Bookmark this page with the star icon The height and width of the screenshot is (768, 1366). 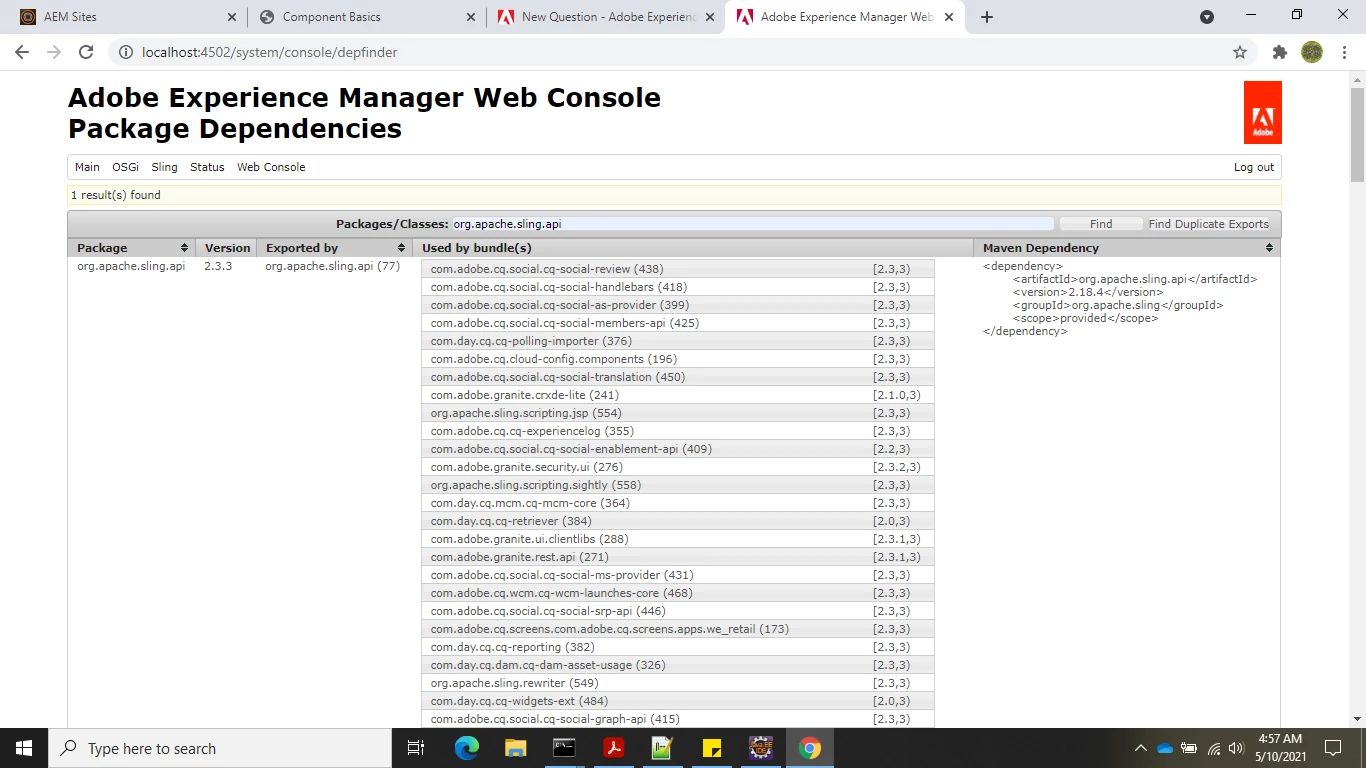click(1240, 52)
